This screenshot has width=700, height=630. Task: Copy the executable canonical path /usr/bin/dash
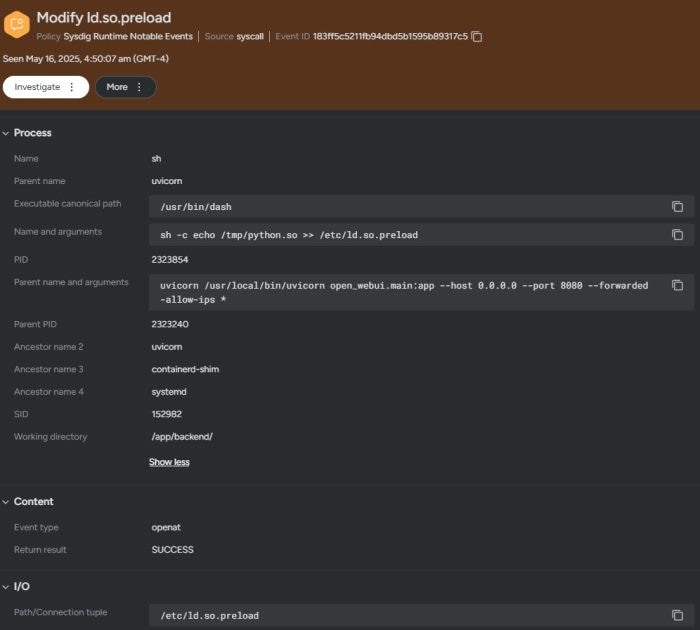[677, 207]
